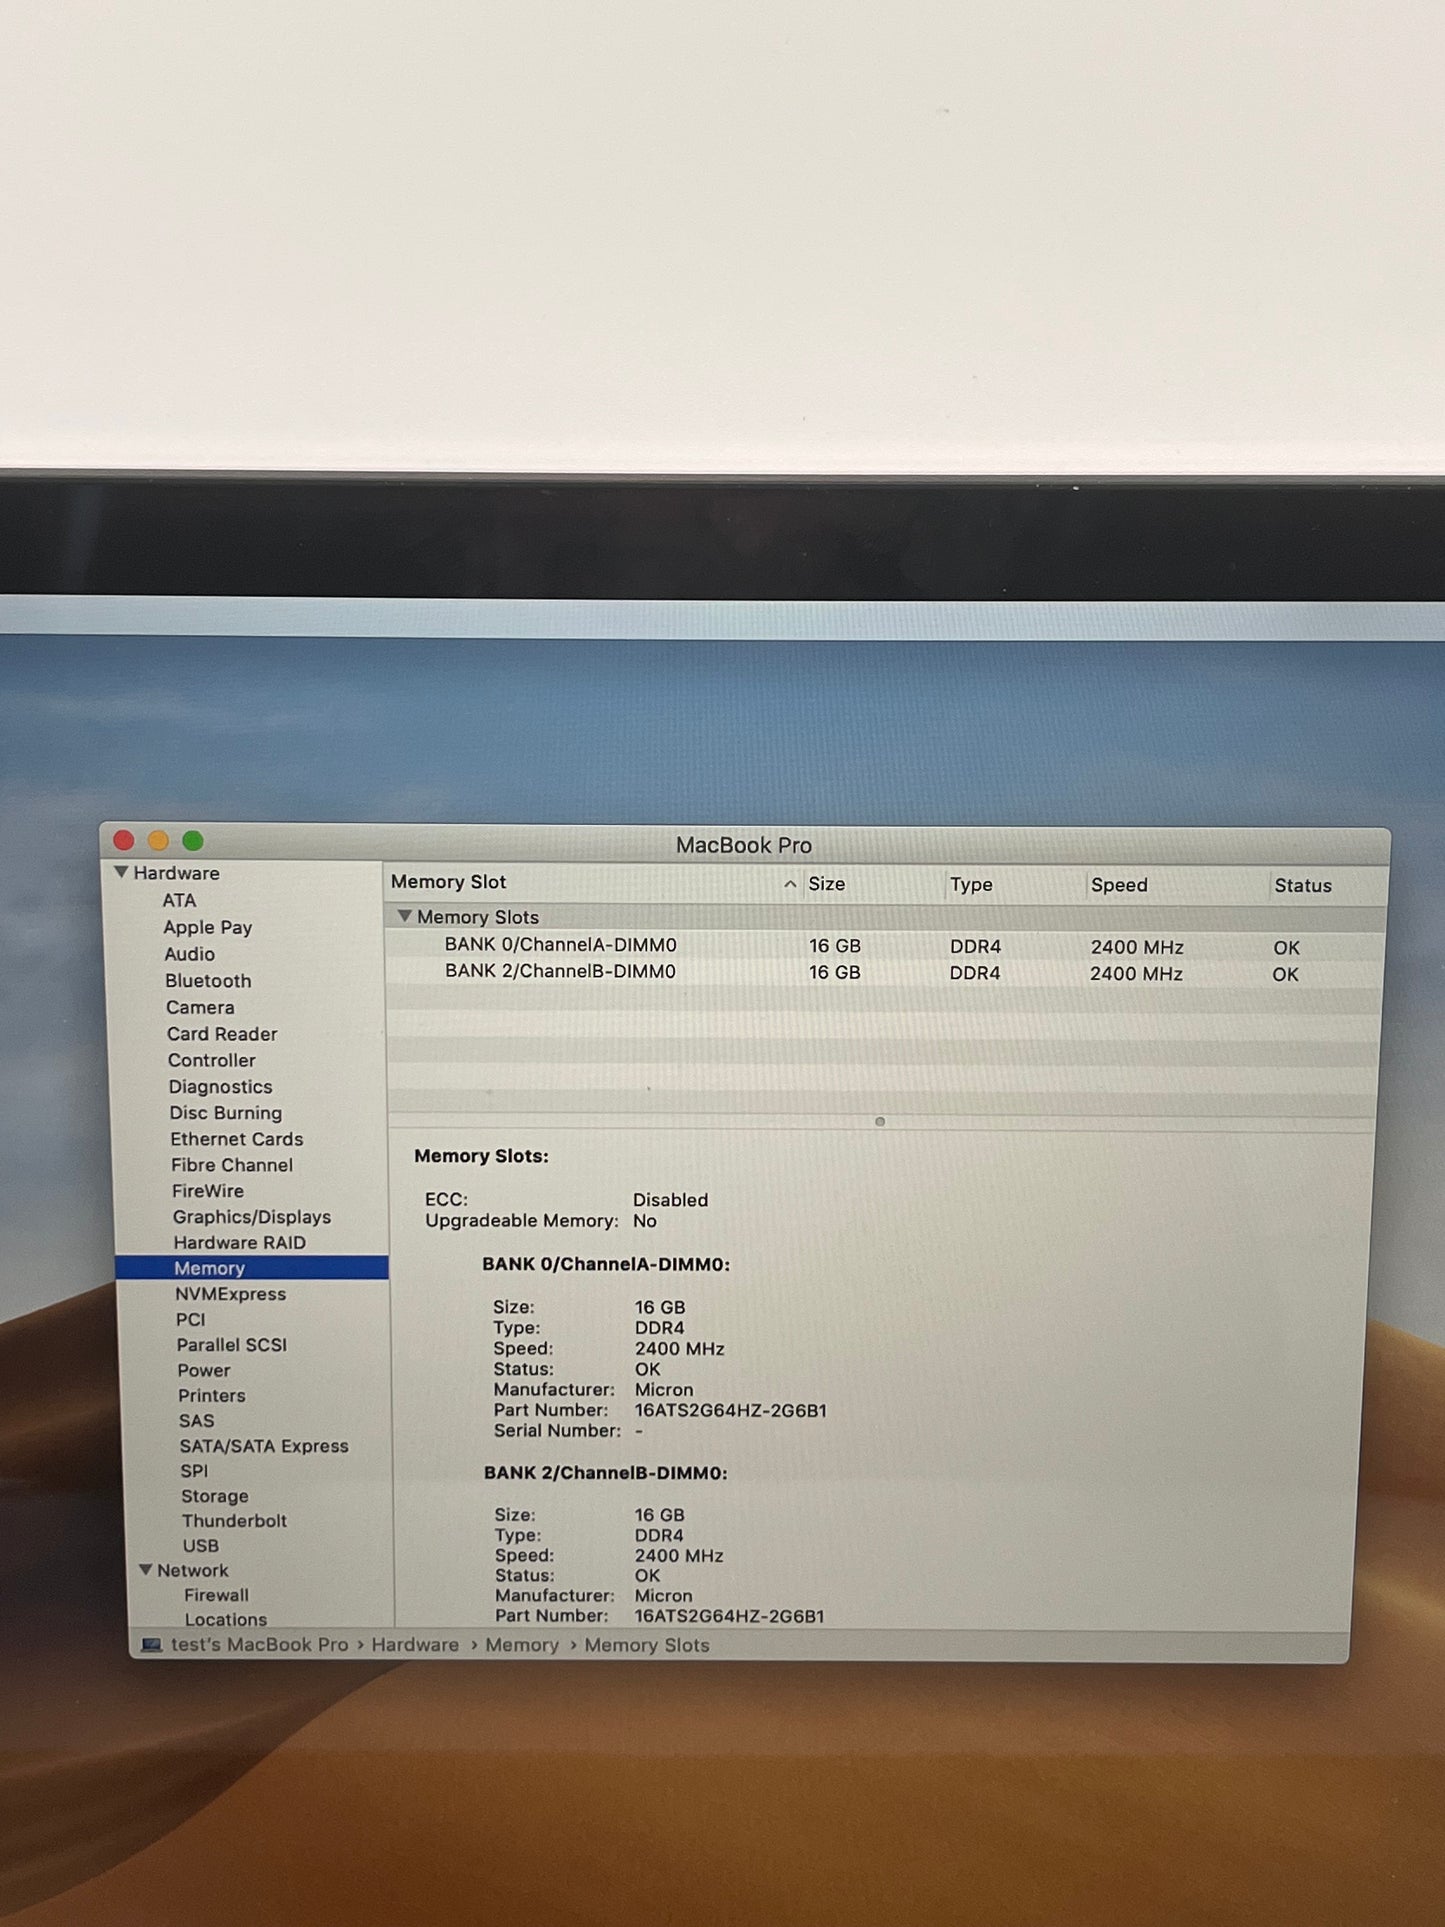Screen dimensions: 1445x1927
Task: Open the Printers entry
Action: click(211, 1396)
